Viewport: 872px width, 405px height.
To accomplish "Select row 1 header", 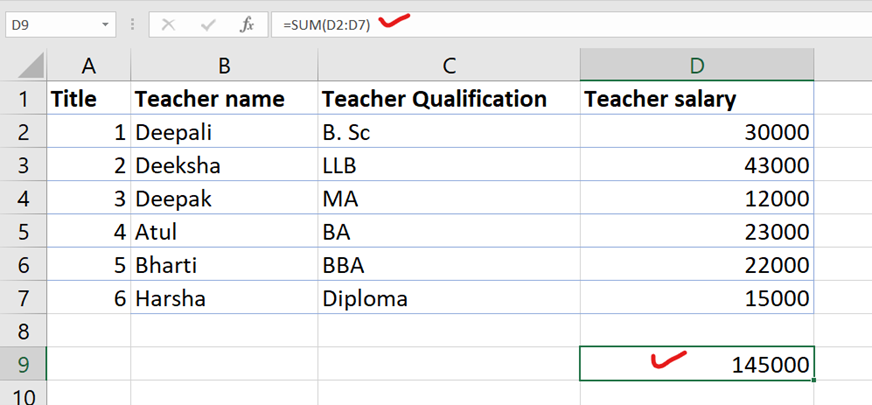I will [x=23, y=99].
